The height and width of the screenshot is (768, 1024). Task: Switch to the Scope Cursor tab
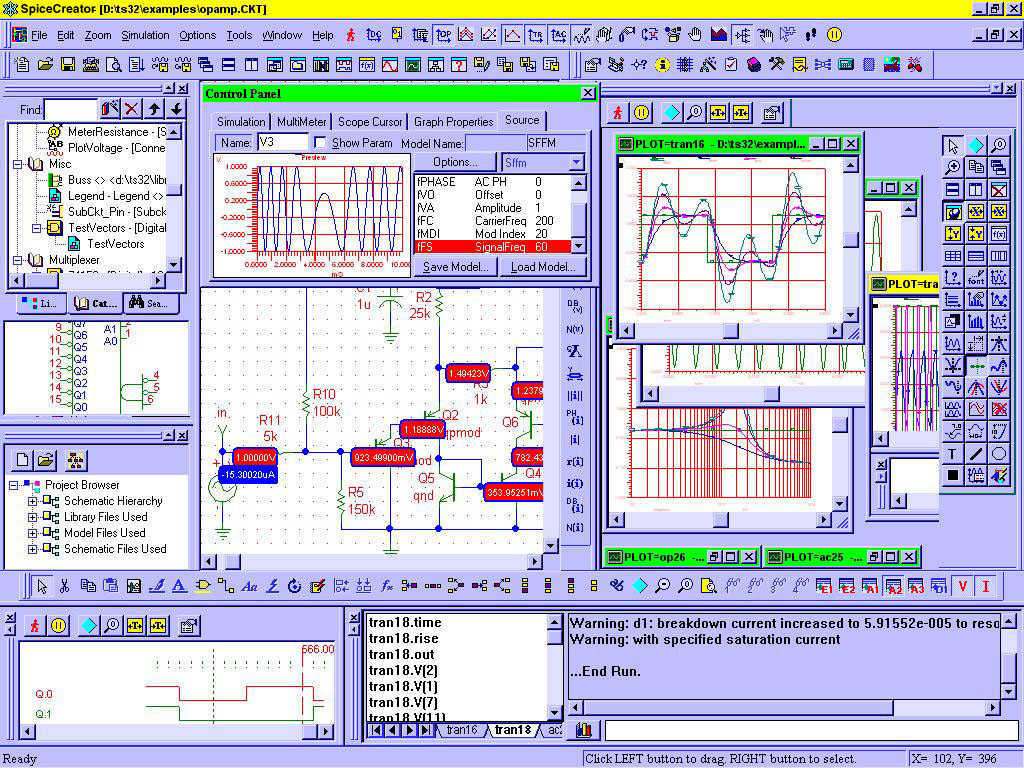370,121
